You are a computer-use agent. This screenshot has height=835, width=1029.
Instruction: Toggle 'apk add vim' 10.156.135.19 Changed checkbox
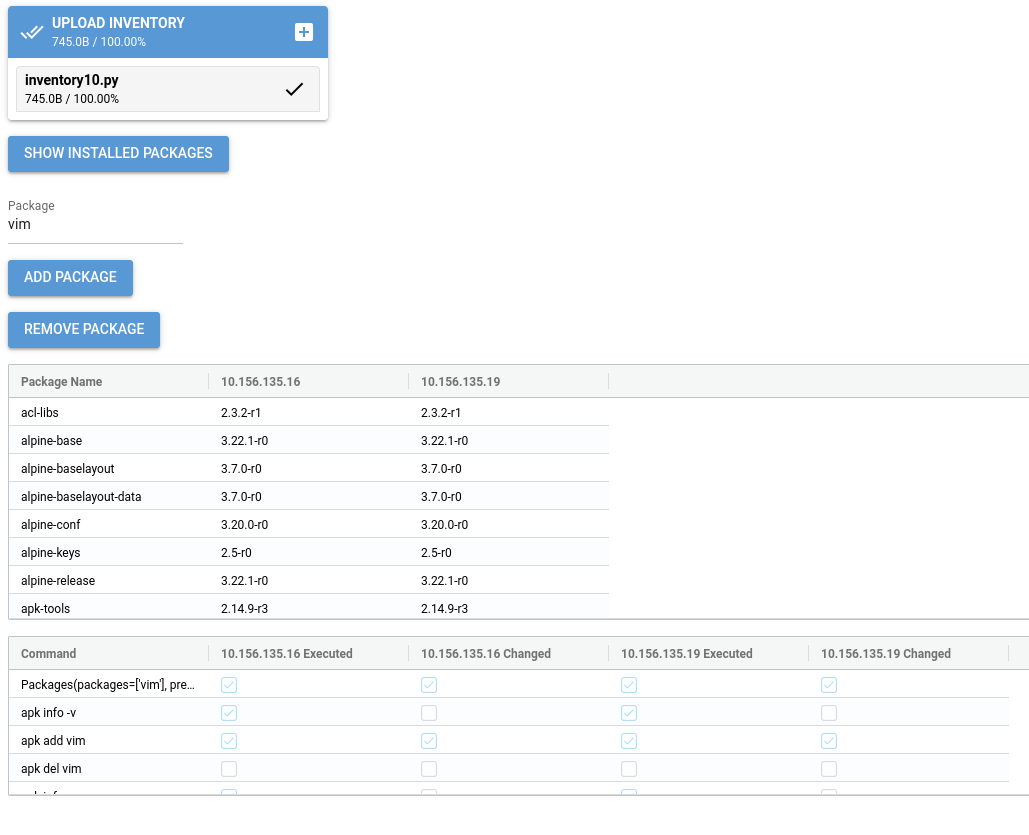[x=829, y=741]
